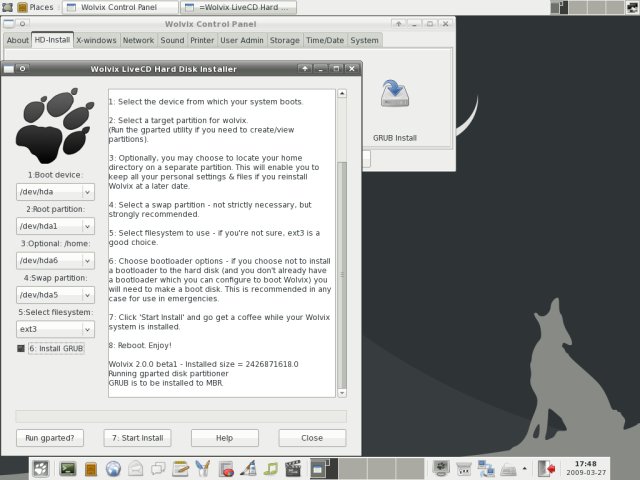
Task: Click the network cable tray icon
Action: pyautogui.click(x=464, y=469)
